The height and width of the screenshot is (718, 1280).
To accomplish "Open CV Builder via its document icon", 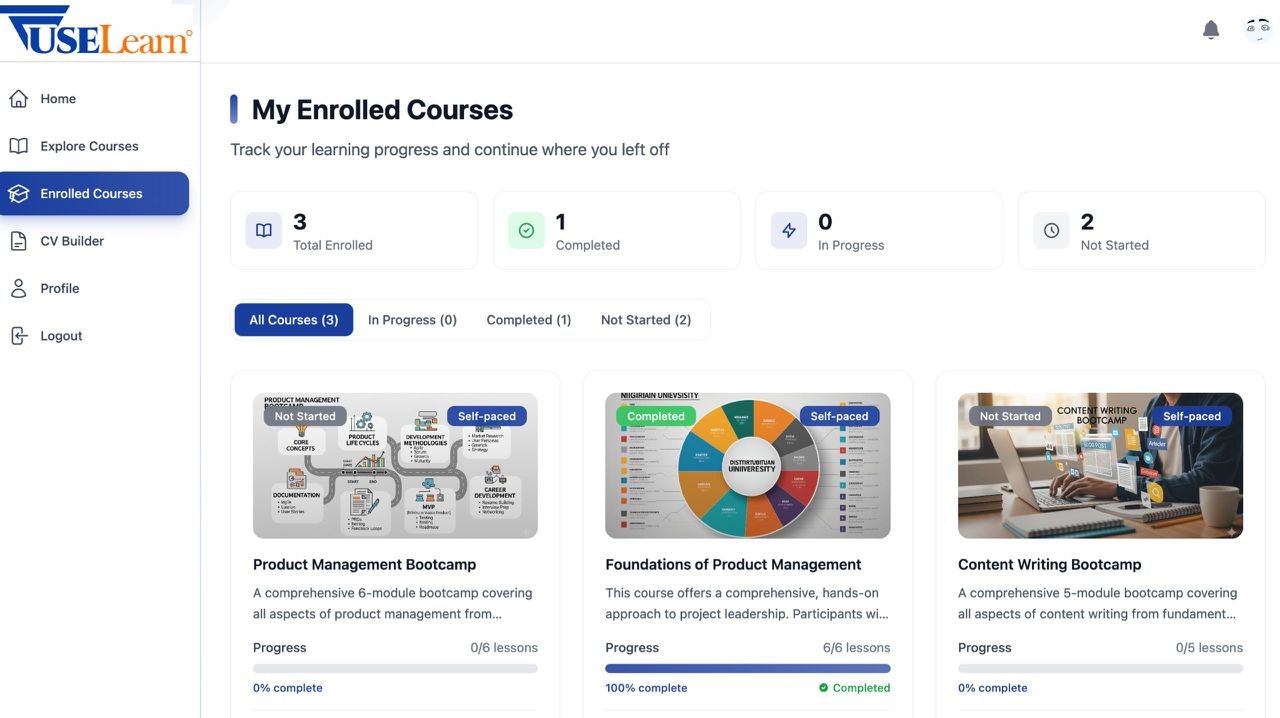I will coord(18,240).
